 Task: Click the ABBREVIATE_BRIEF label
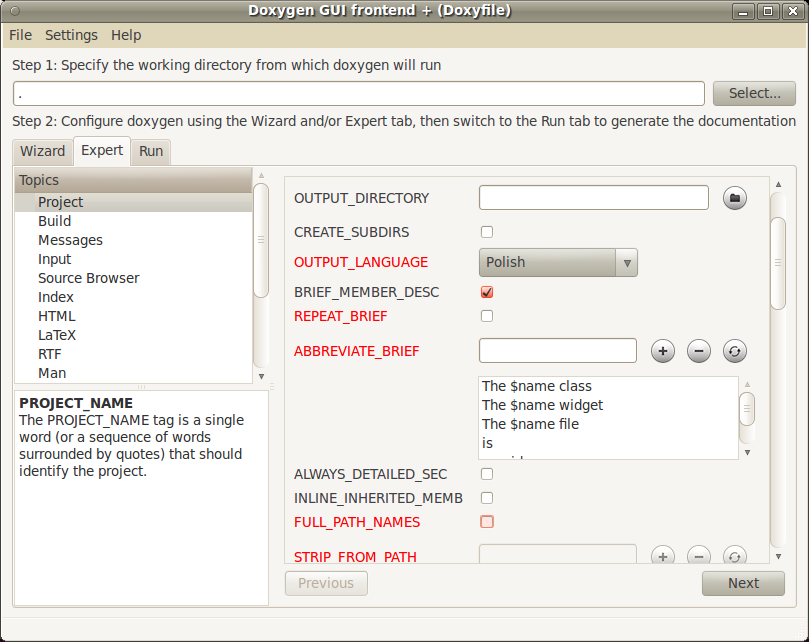pos(357,351)
